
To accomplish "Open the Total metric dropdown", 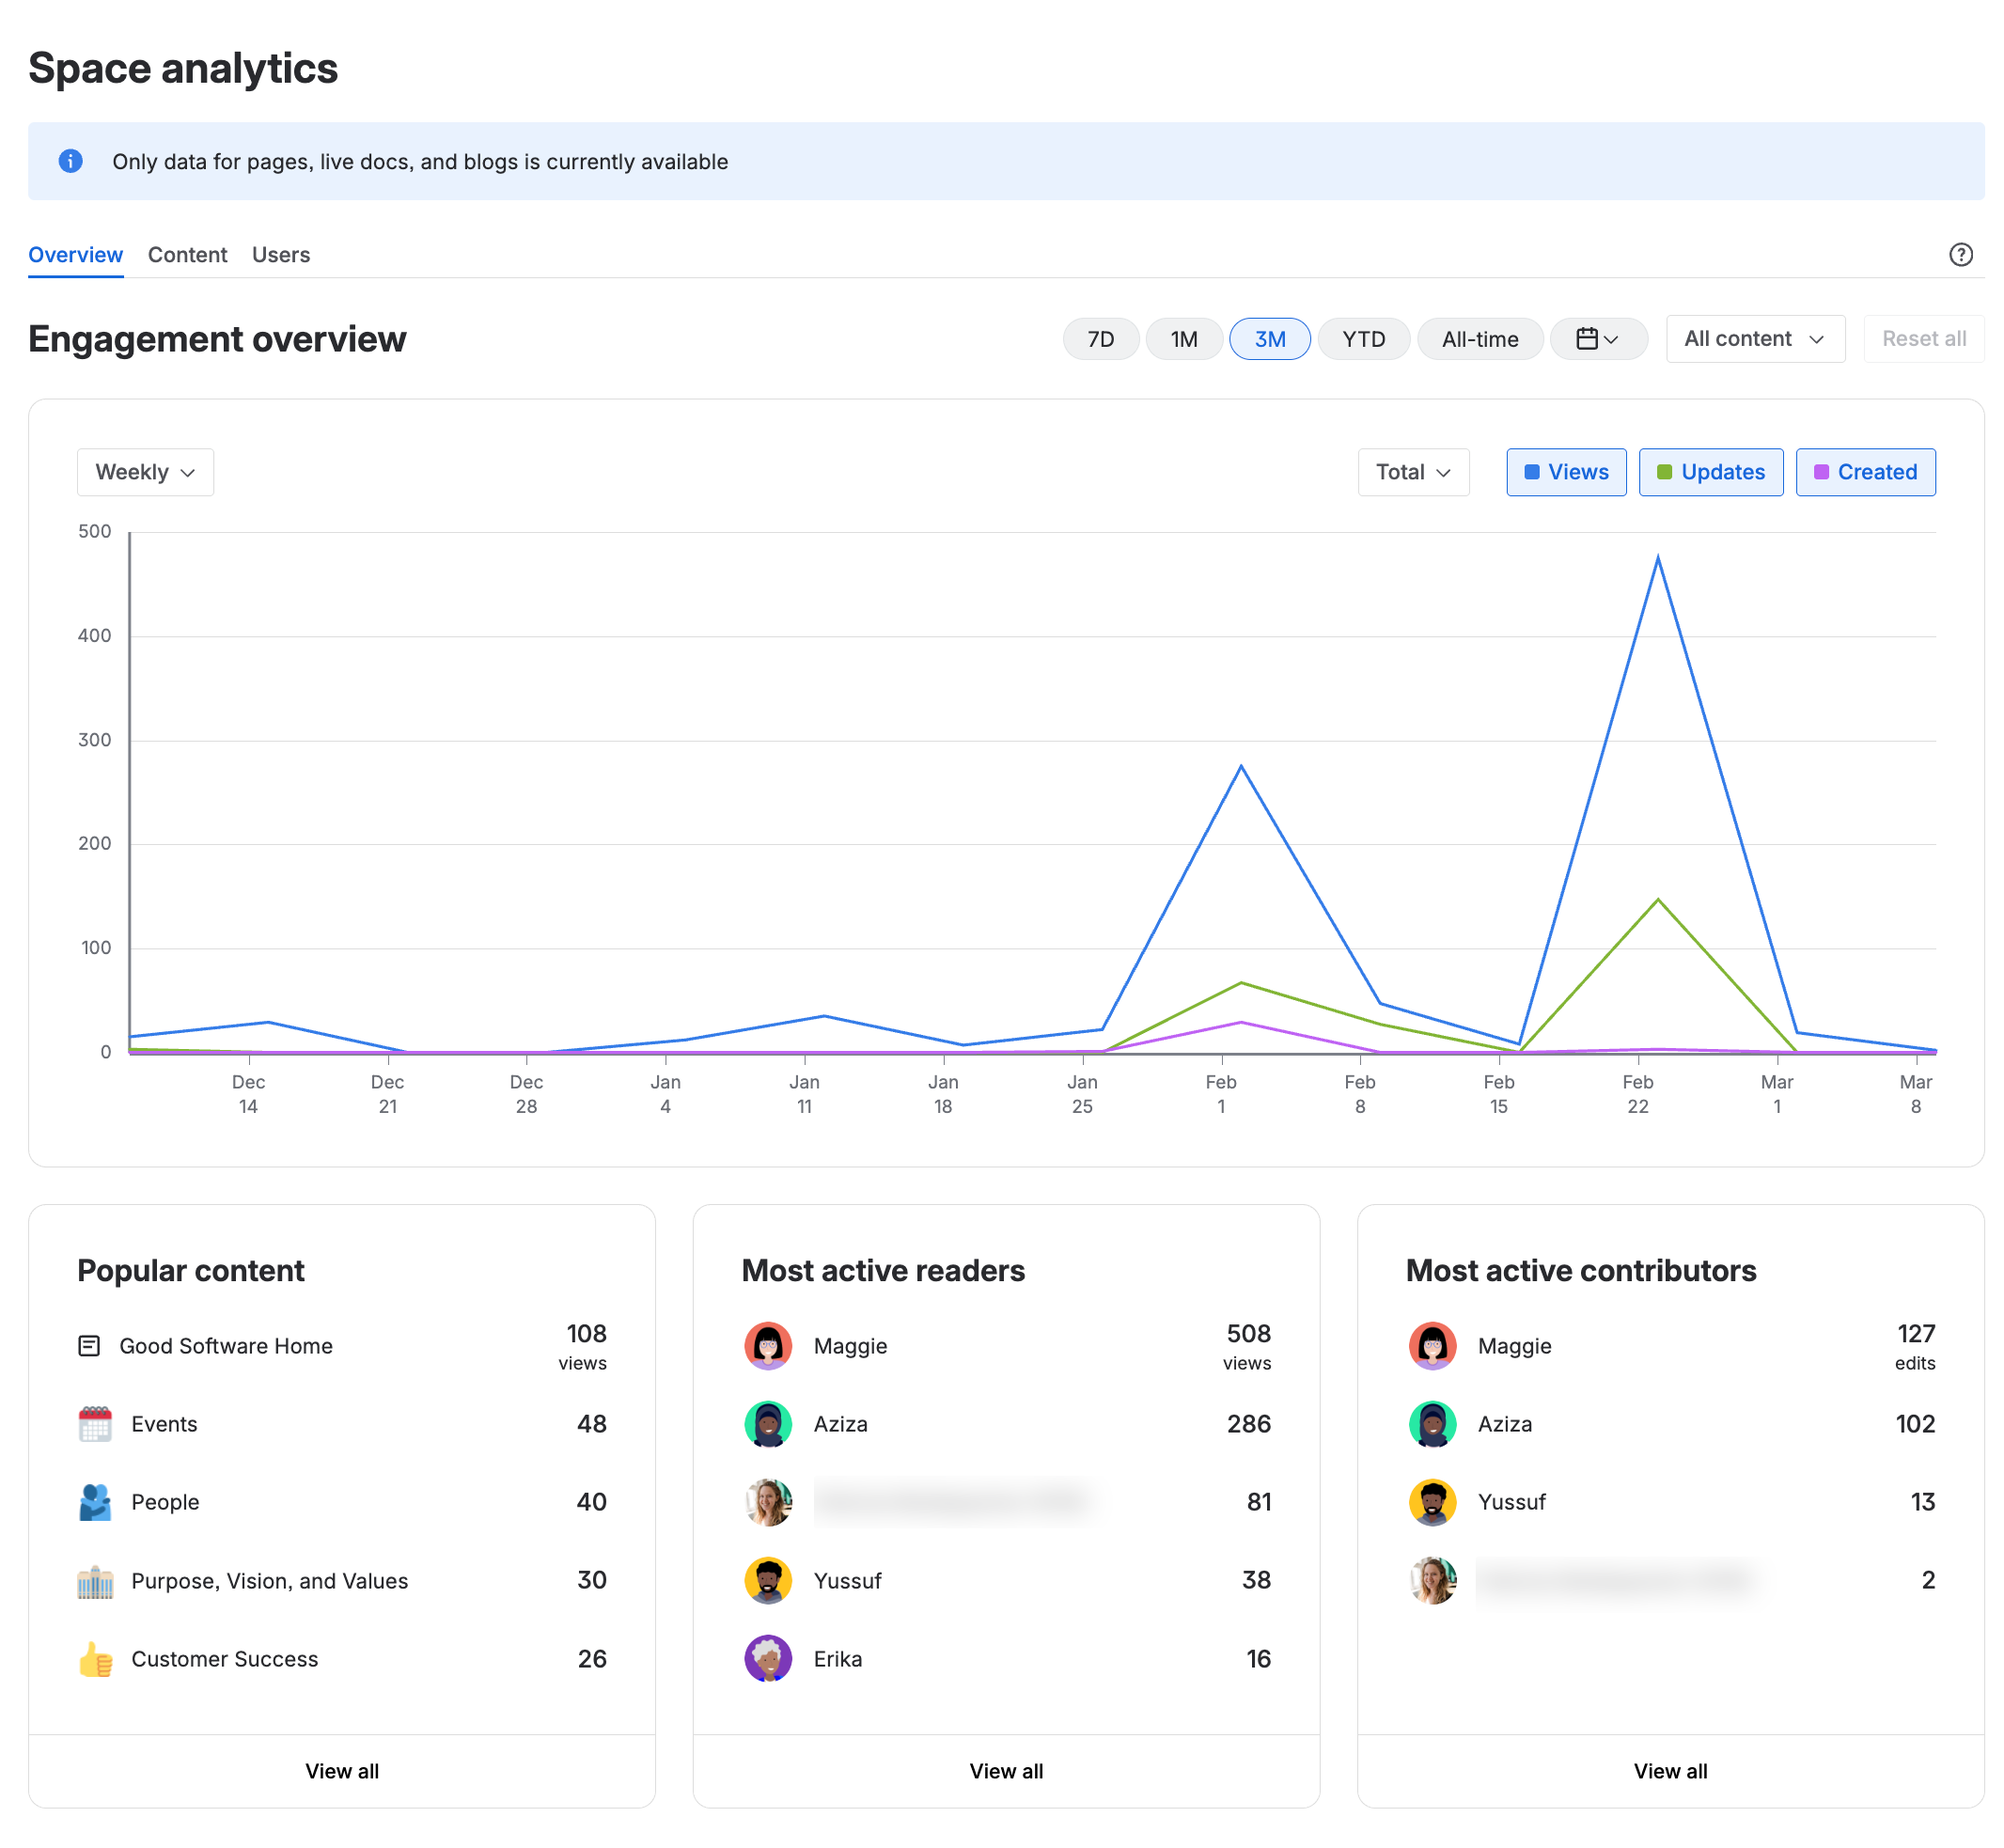I will point(1412,472).
